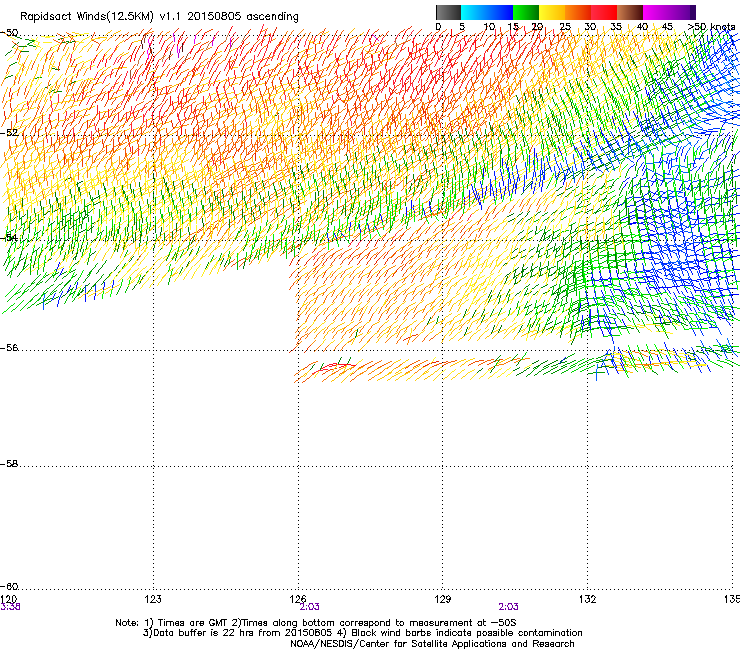Click the "126" longitude axis label
Image resolution: width=740 pixels, height=650 pixels.
(x=298, y=599)
